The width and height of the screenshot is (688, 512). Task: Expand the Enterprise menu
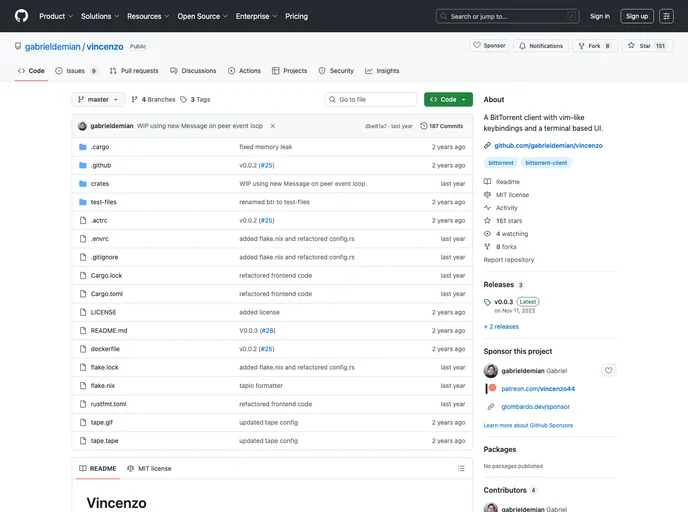(256, 16)
